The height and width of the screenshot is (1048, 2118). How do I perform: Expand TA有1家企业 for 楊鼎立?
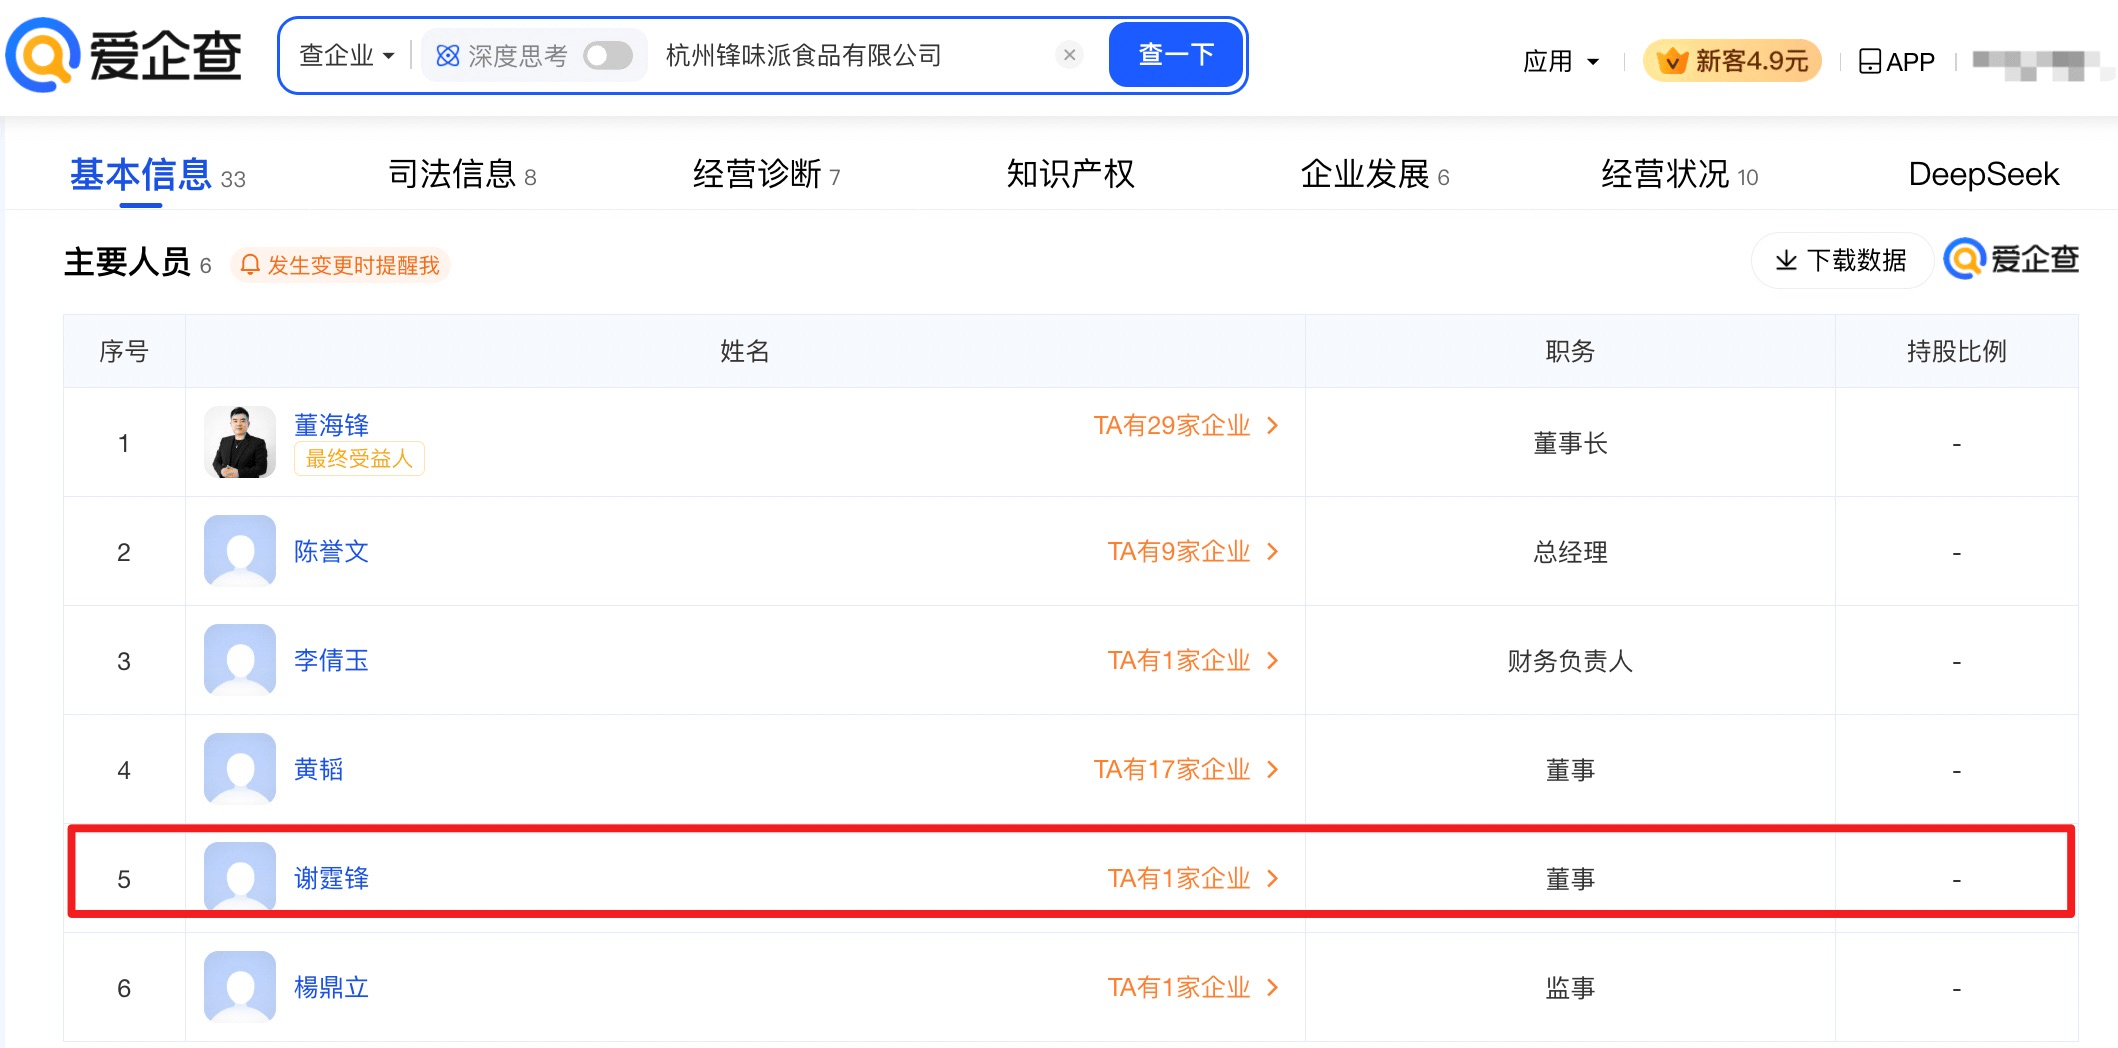tap(1193, 987)
